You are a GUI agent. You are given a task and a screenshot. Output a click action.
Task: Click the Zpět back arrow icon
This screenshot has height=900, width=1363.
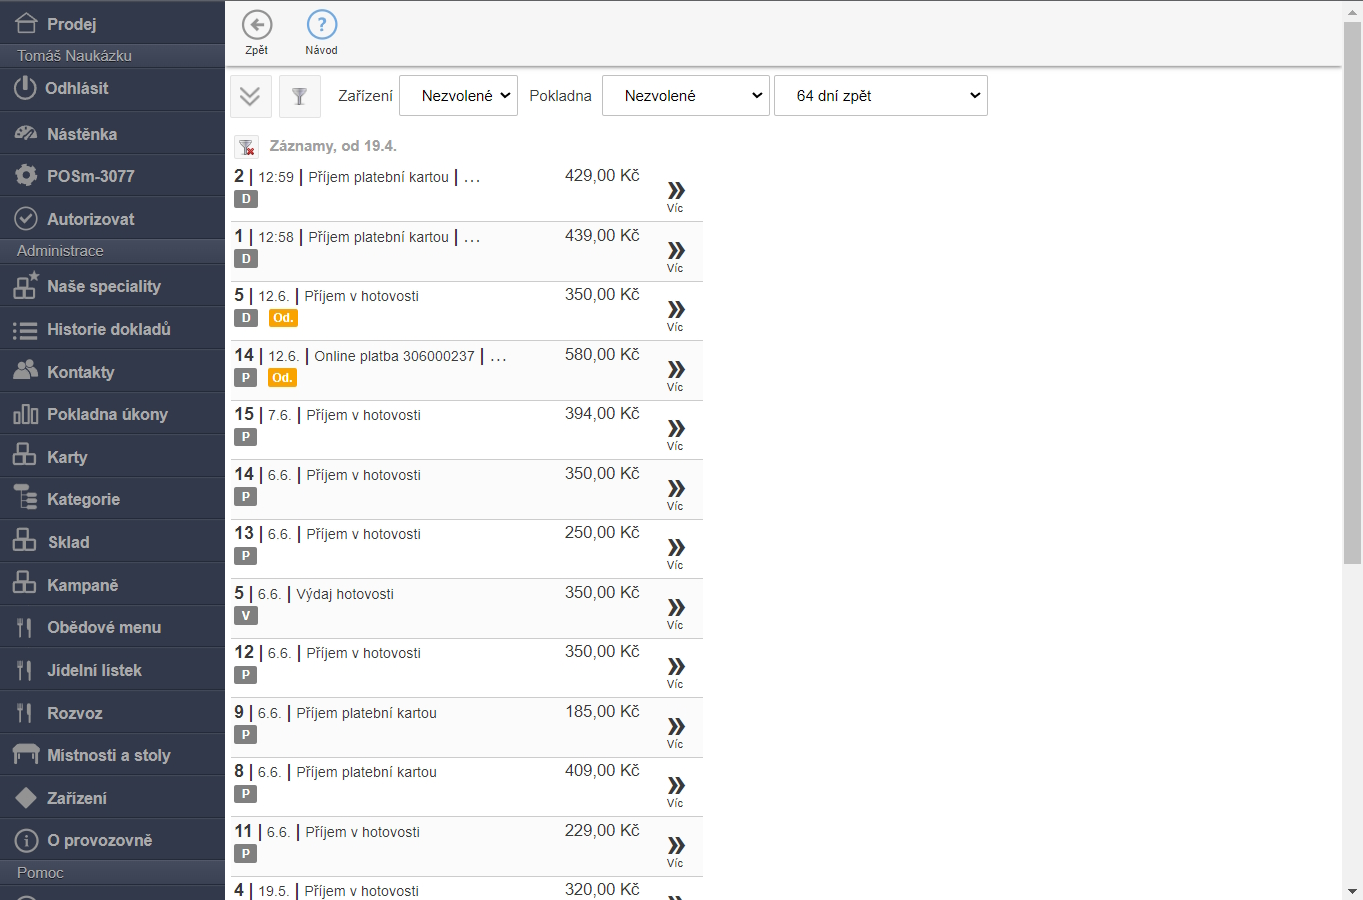tap(257, 25)
